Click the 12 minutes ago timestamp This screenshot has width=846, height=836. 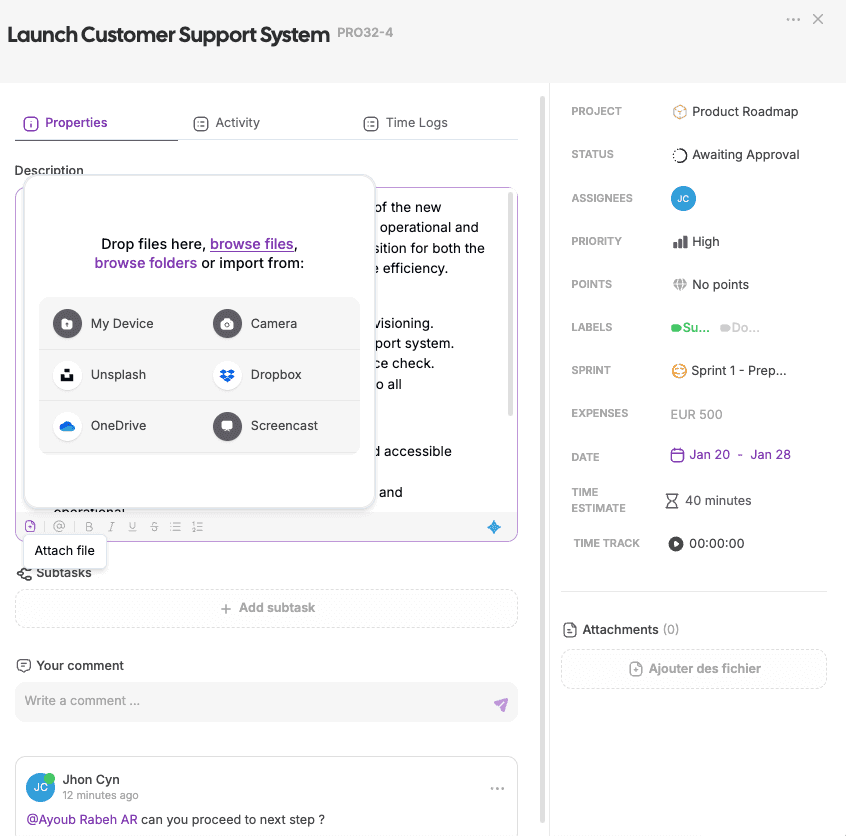click(100, 795)
